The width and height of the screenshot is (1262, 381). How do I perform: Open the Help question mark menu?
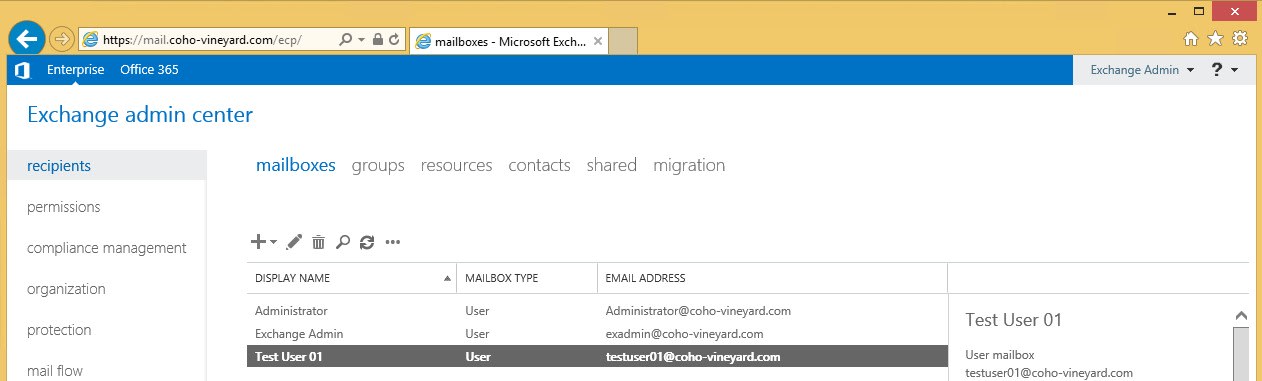1225,70
